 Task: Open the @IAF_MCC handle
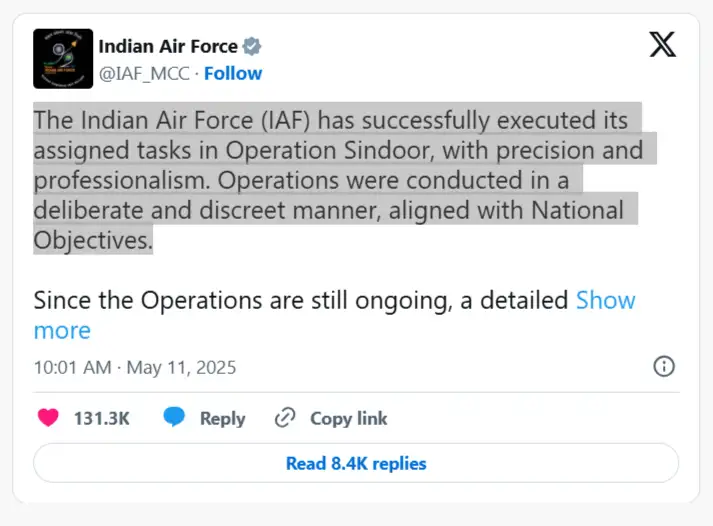point(143,73)
